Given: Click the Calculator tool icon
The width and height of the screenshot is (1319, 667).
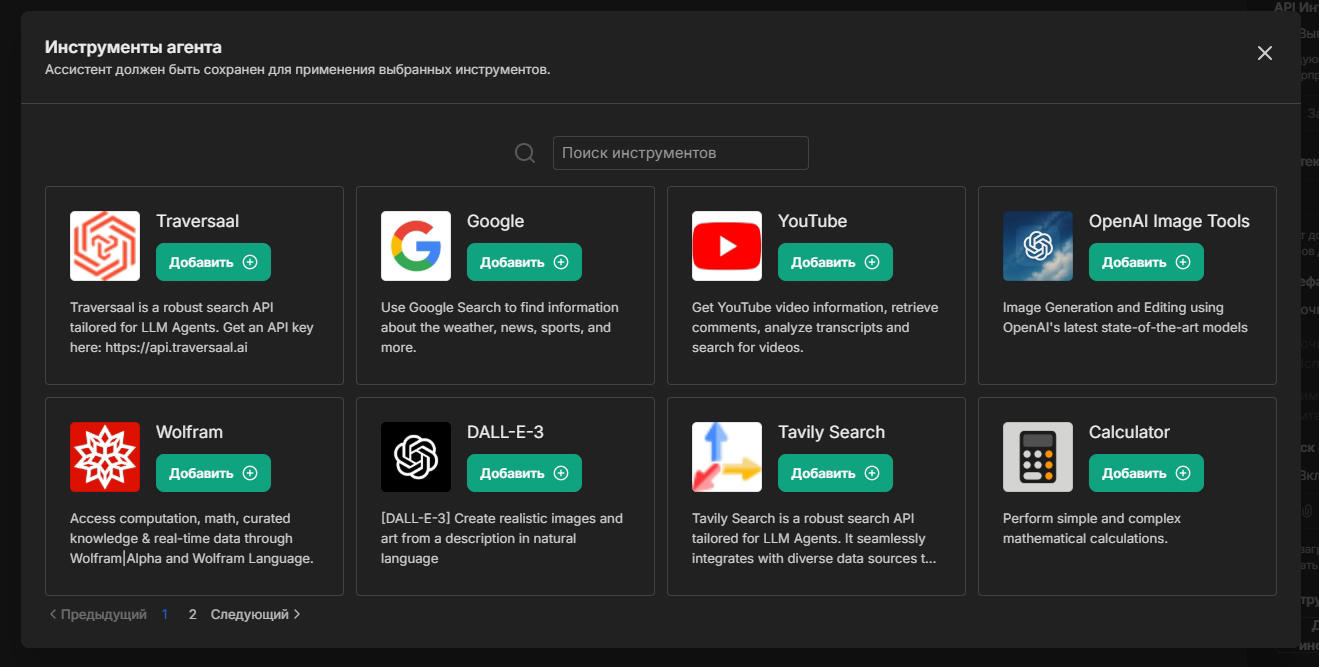Looking at the screenshot, I should [1038, 457].
